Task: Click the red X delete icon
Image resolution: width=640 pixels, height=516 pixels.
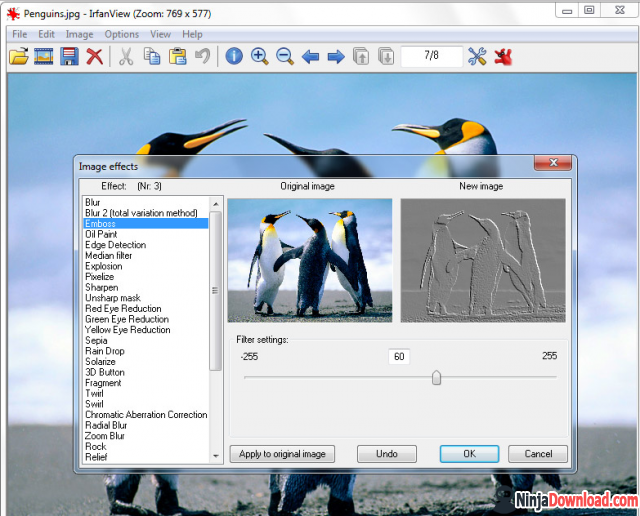Action: (x=95, y=56)
